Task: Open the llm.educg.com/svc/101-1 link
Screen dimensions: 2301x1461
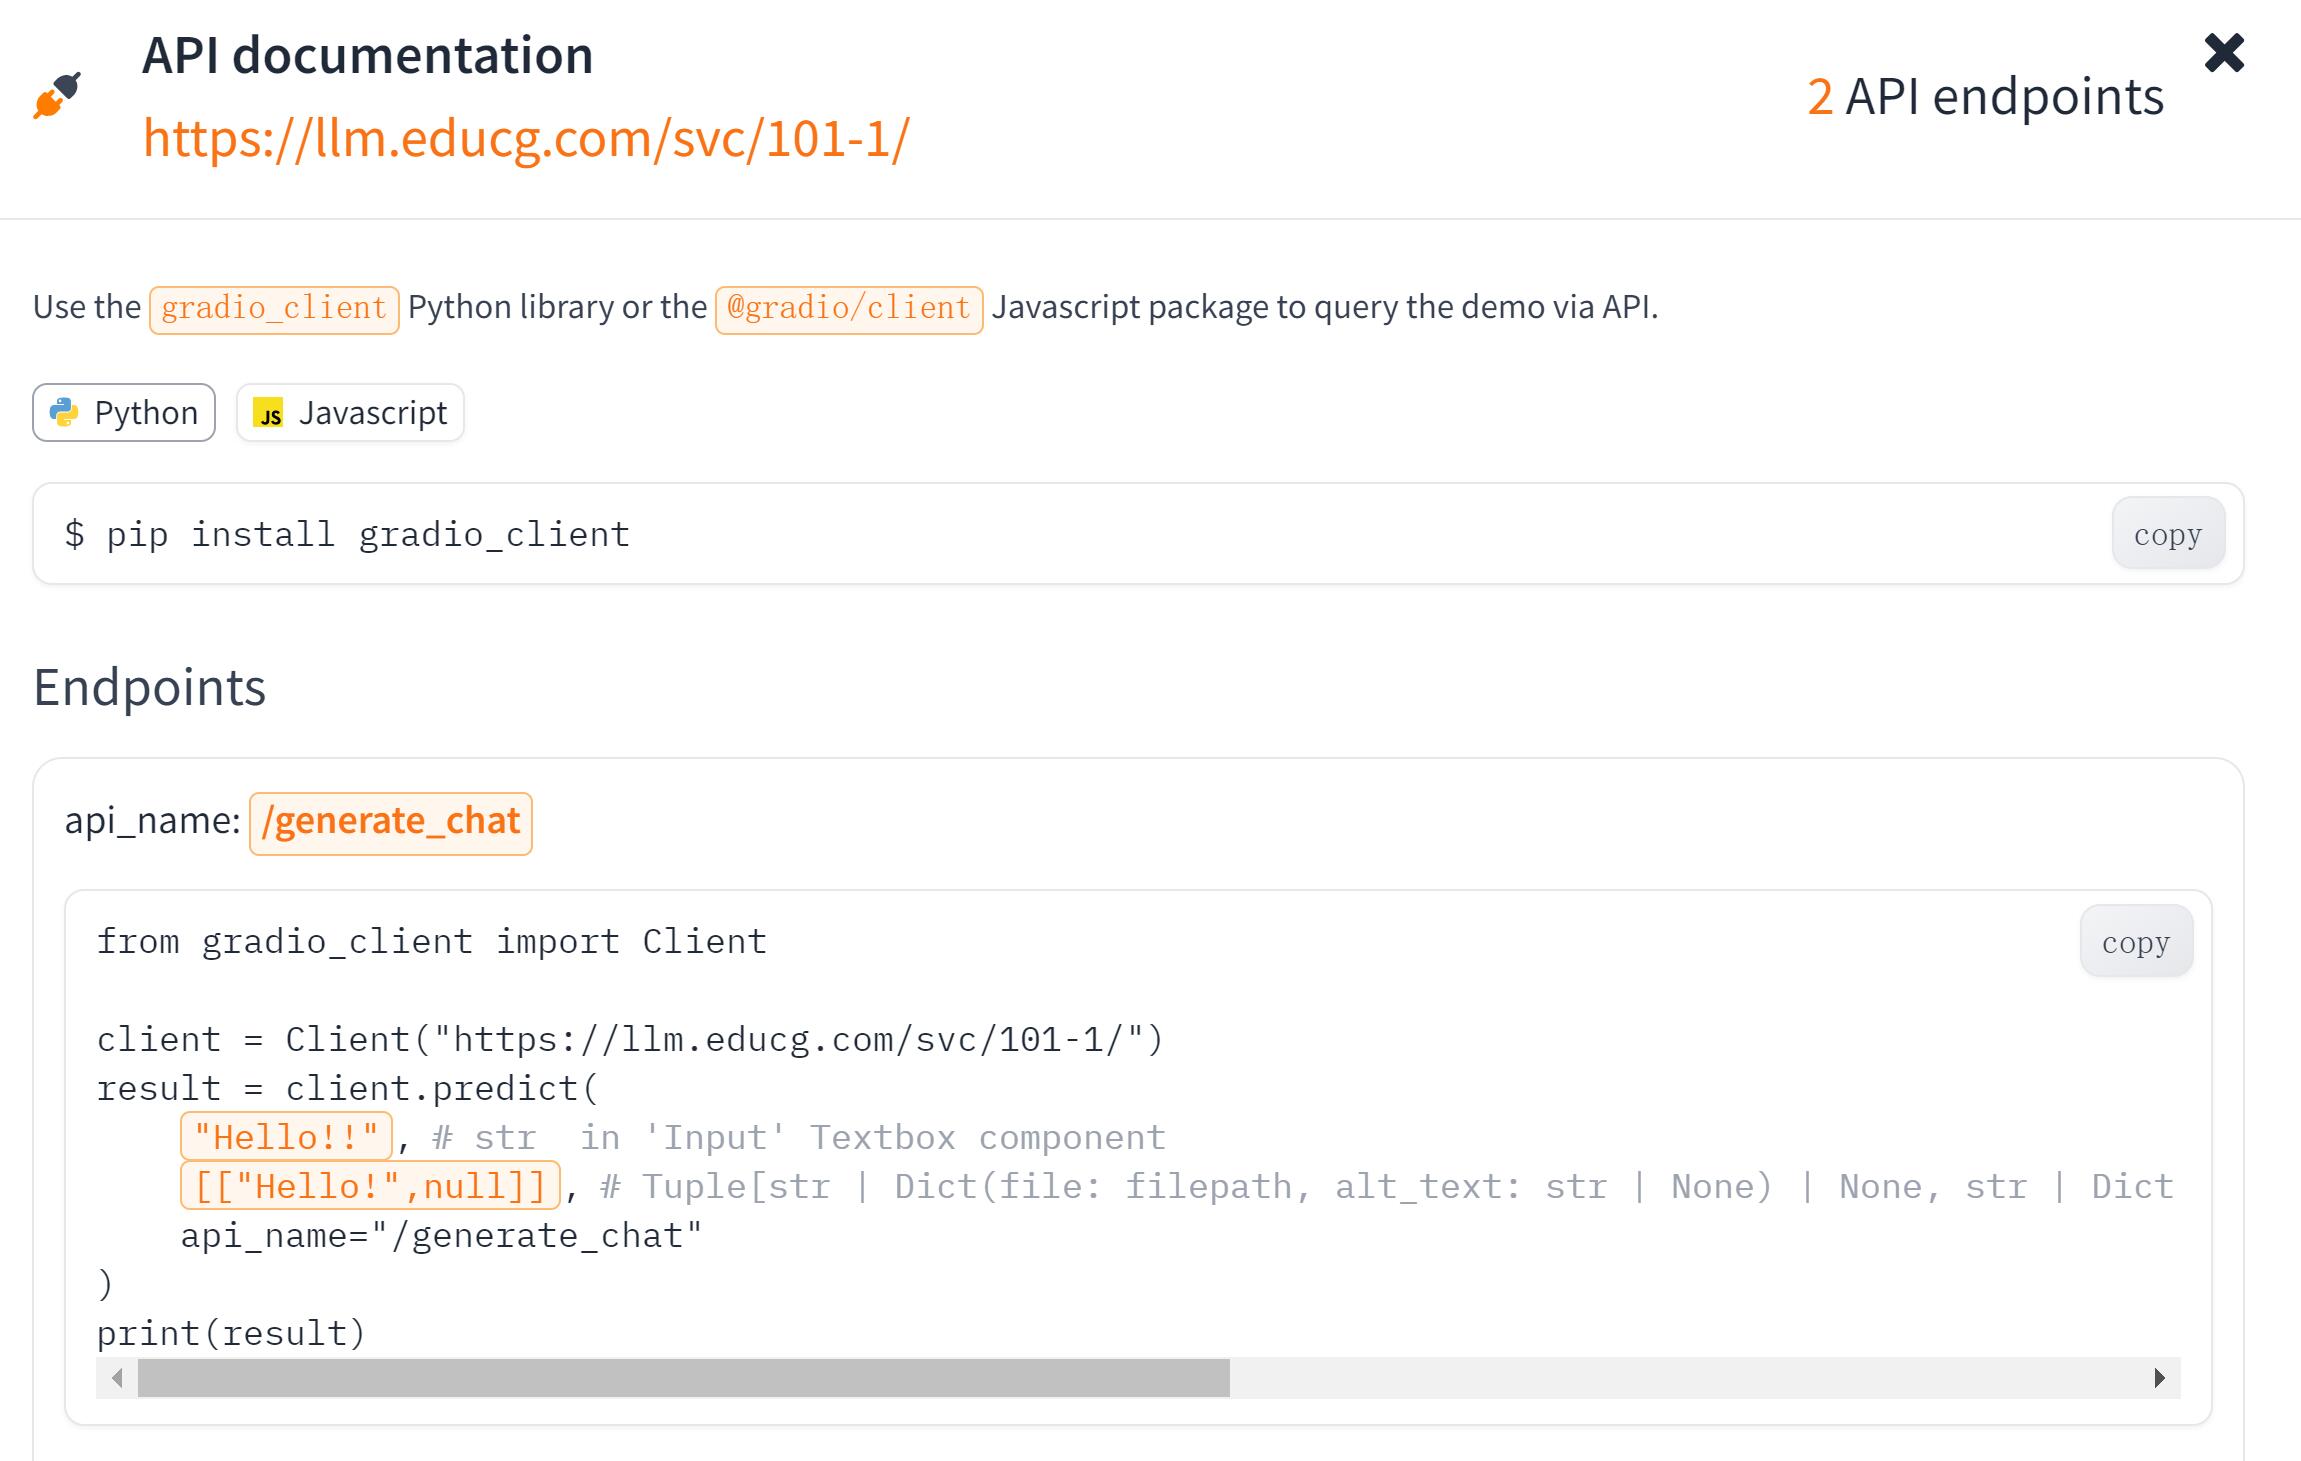Action: click(526, 137)
